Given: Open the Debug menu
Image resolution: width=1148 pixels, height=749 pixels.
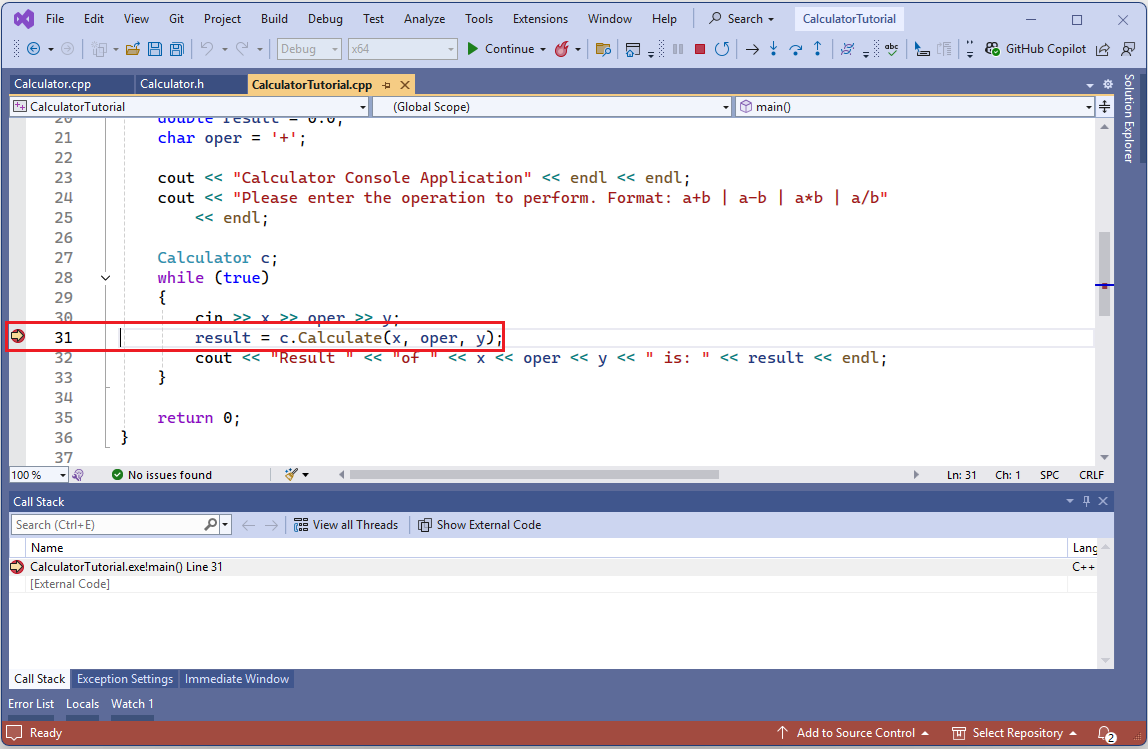Looking at the screenshot, I should (325, 18).
